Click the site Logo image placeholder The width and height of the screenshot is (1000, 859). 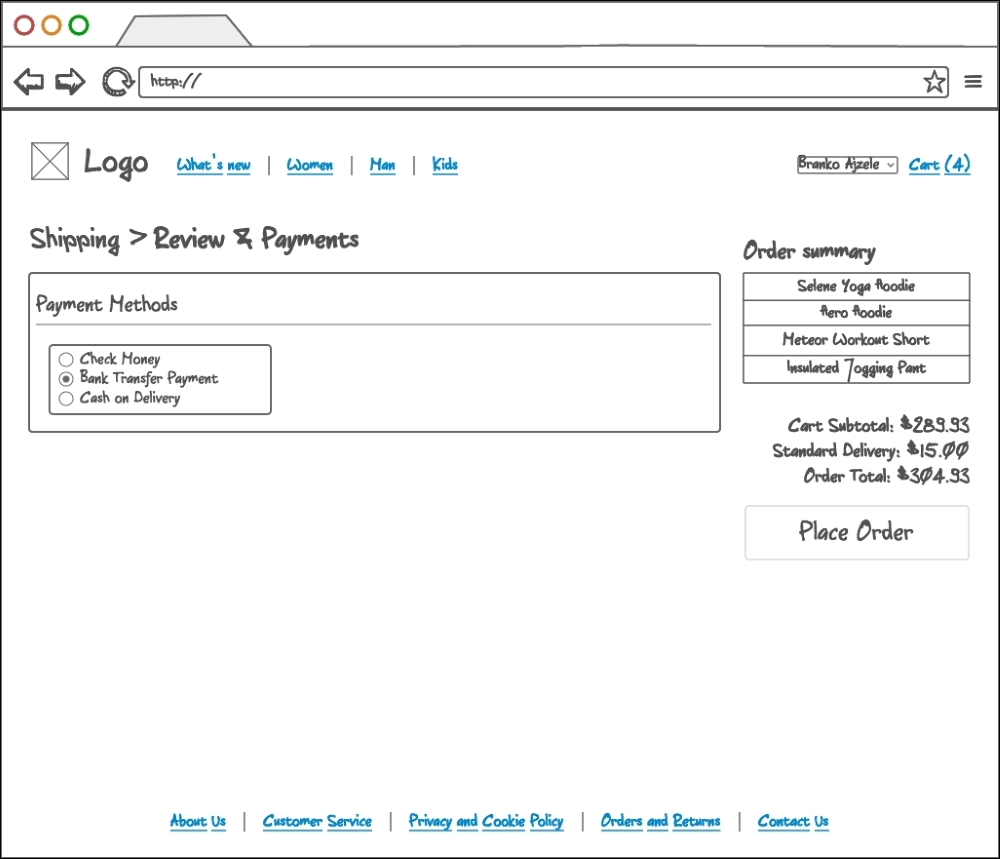click(x=49, y=161)
